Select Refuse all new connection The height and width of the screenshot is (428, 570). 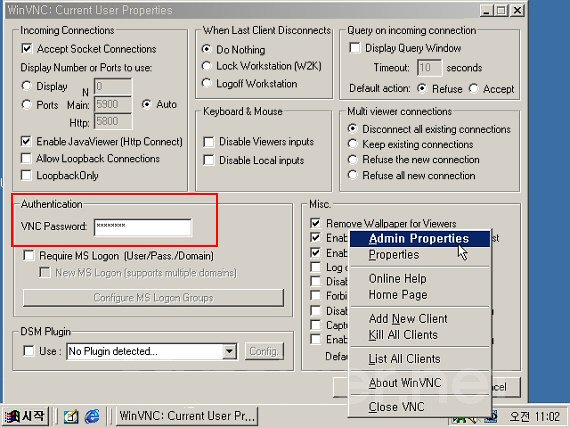click(x=352, y=175)
